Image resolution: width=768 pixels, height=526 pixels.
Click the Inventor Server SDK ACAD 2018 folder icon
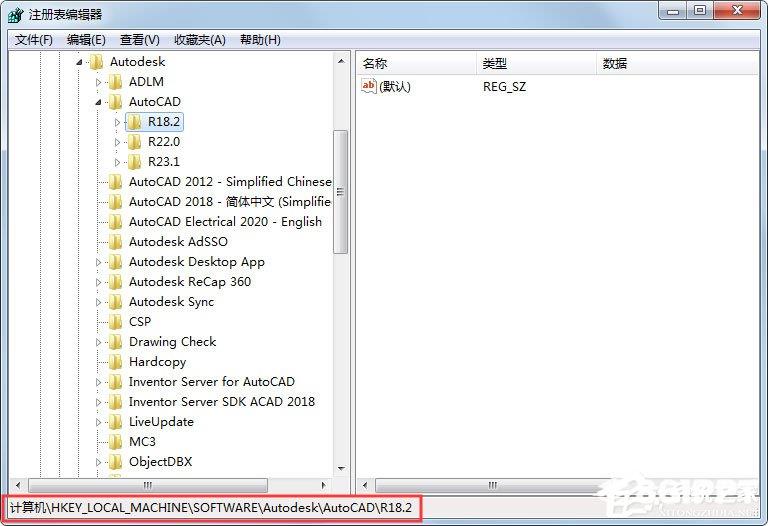point(115,402)
